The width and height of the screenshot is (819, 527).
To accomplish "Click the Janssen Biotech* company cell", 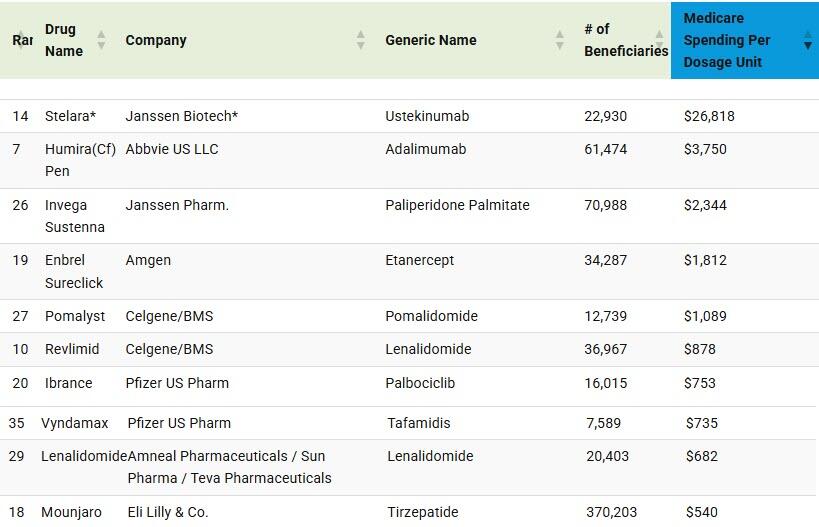I will point(182,116).
